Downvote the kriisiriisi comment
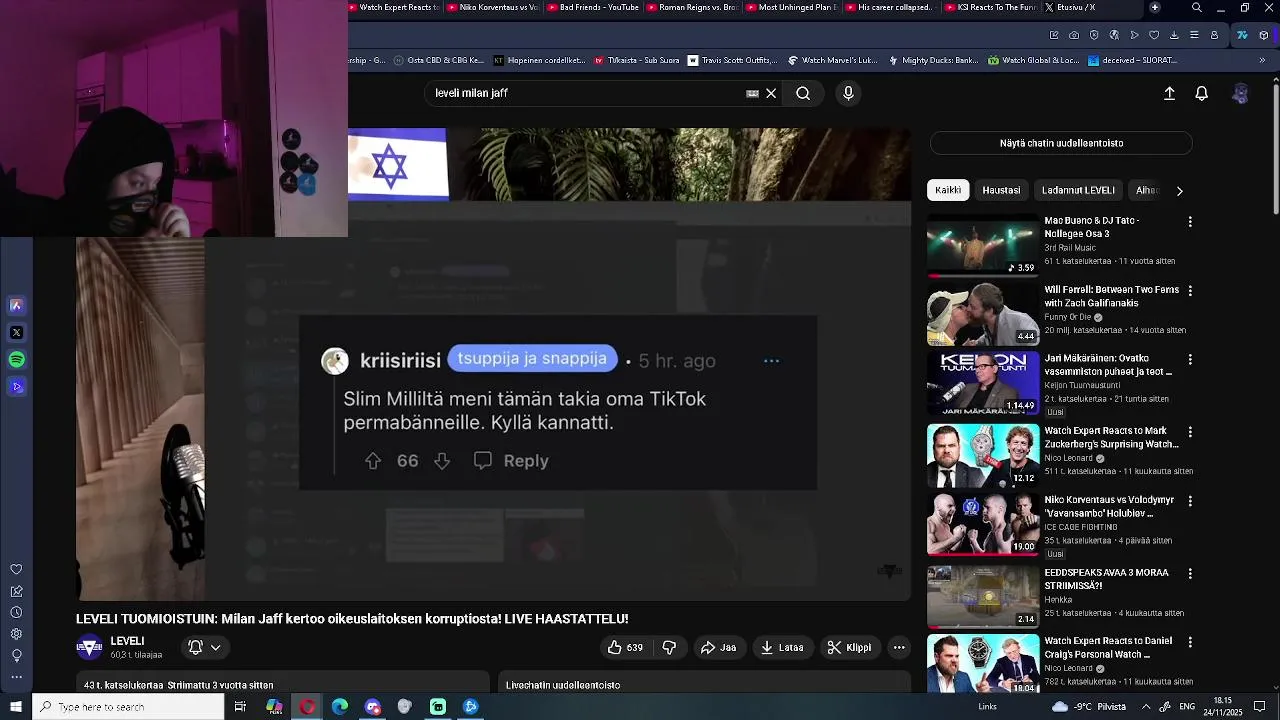Image resolution: width=1280 pixels, height=720 pixels. coord(442,461)
